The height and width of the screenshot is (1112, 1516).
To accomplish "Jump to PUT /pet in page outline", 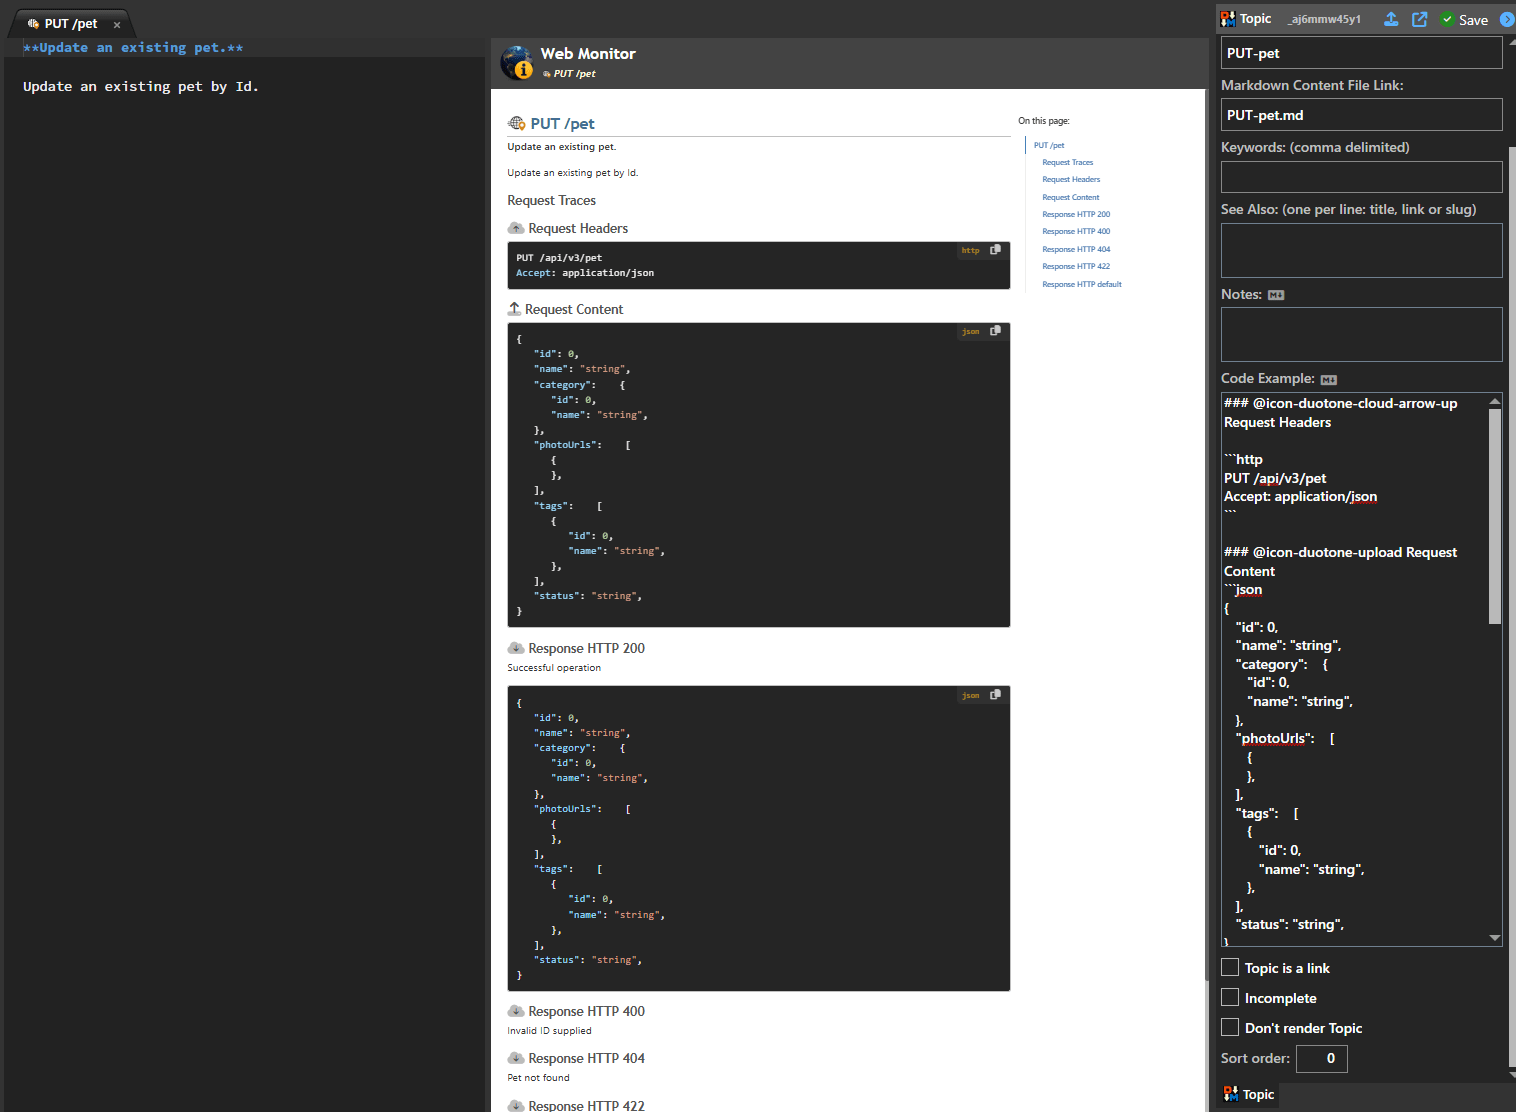I will pyautogui.click(x=1049, y=145).
